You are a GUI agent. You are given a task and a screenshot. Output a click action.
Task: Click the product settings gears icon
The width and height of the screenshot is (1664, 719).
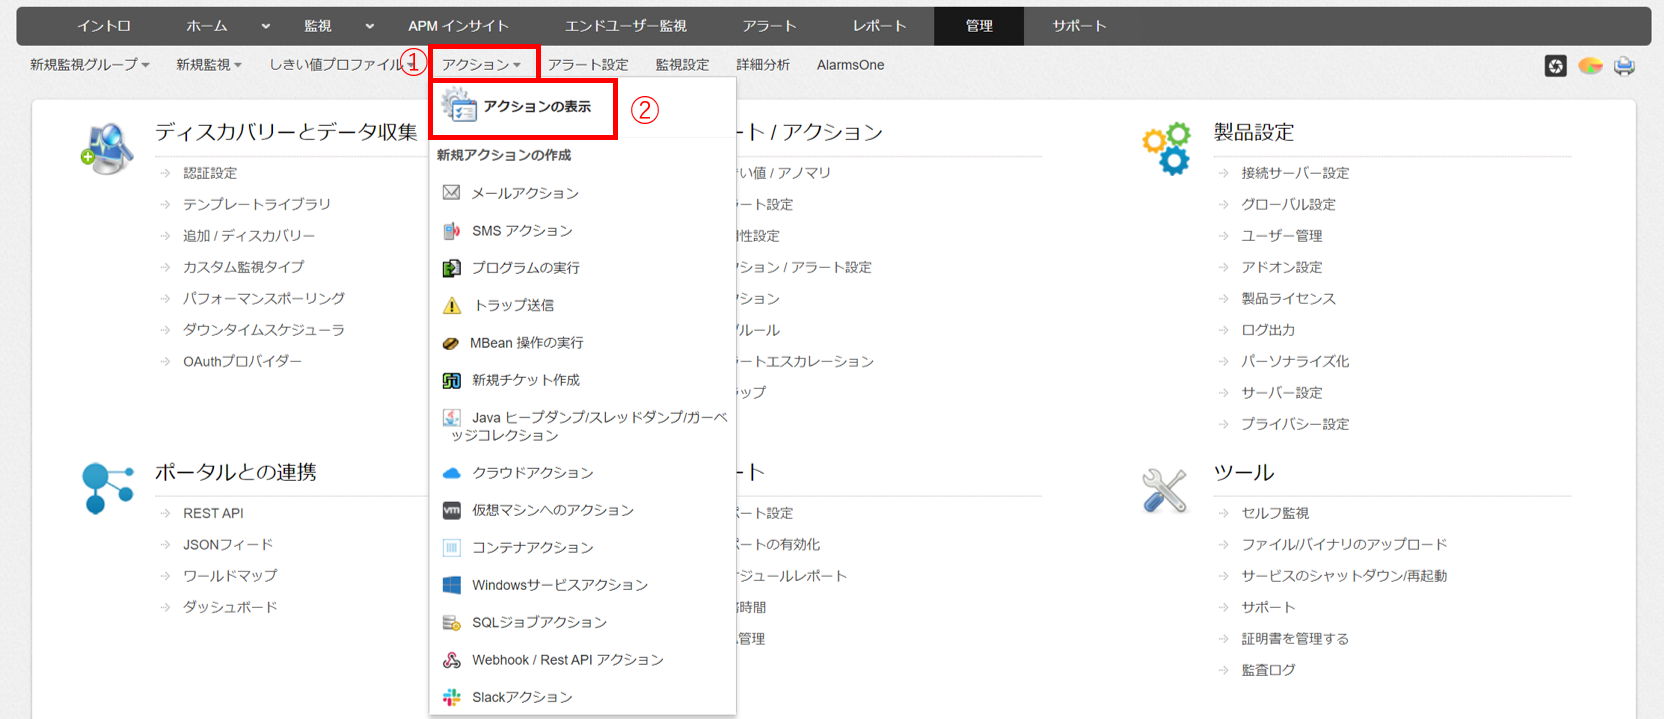click(x=1167, y=148)
